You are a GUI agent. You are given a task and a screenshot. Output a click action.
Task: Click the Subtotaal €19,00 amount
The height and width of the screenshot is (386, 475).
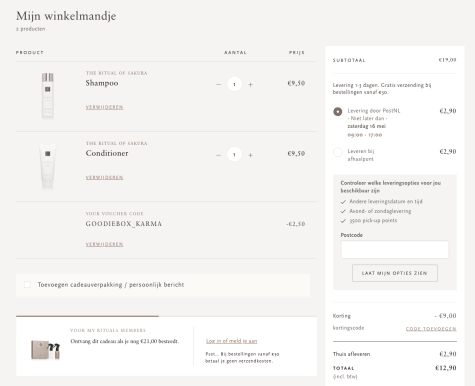447,60
